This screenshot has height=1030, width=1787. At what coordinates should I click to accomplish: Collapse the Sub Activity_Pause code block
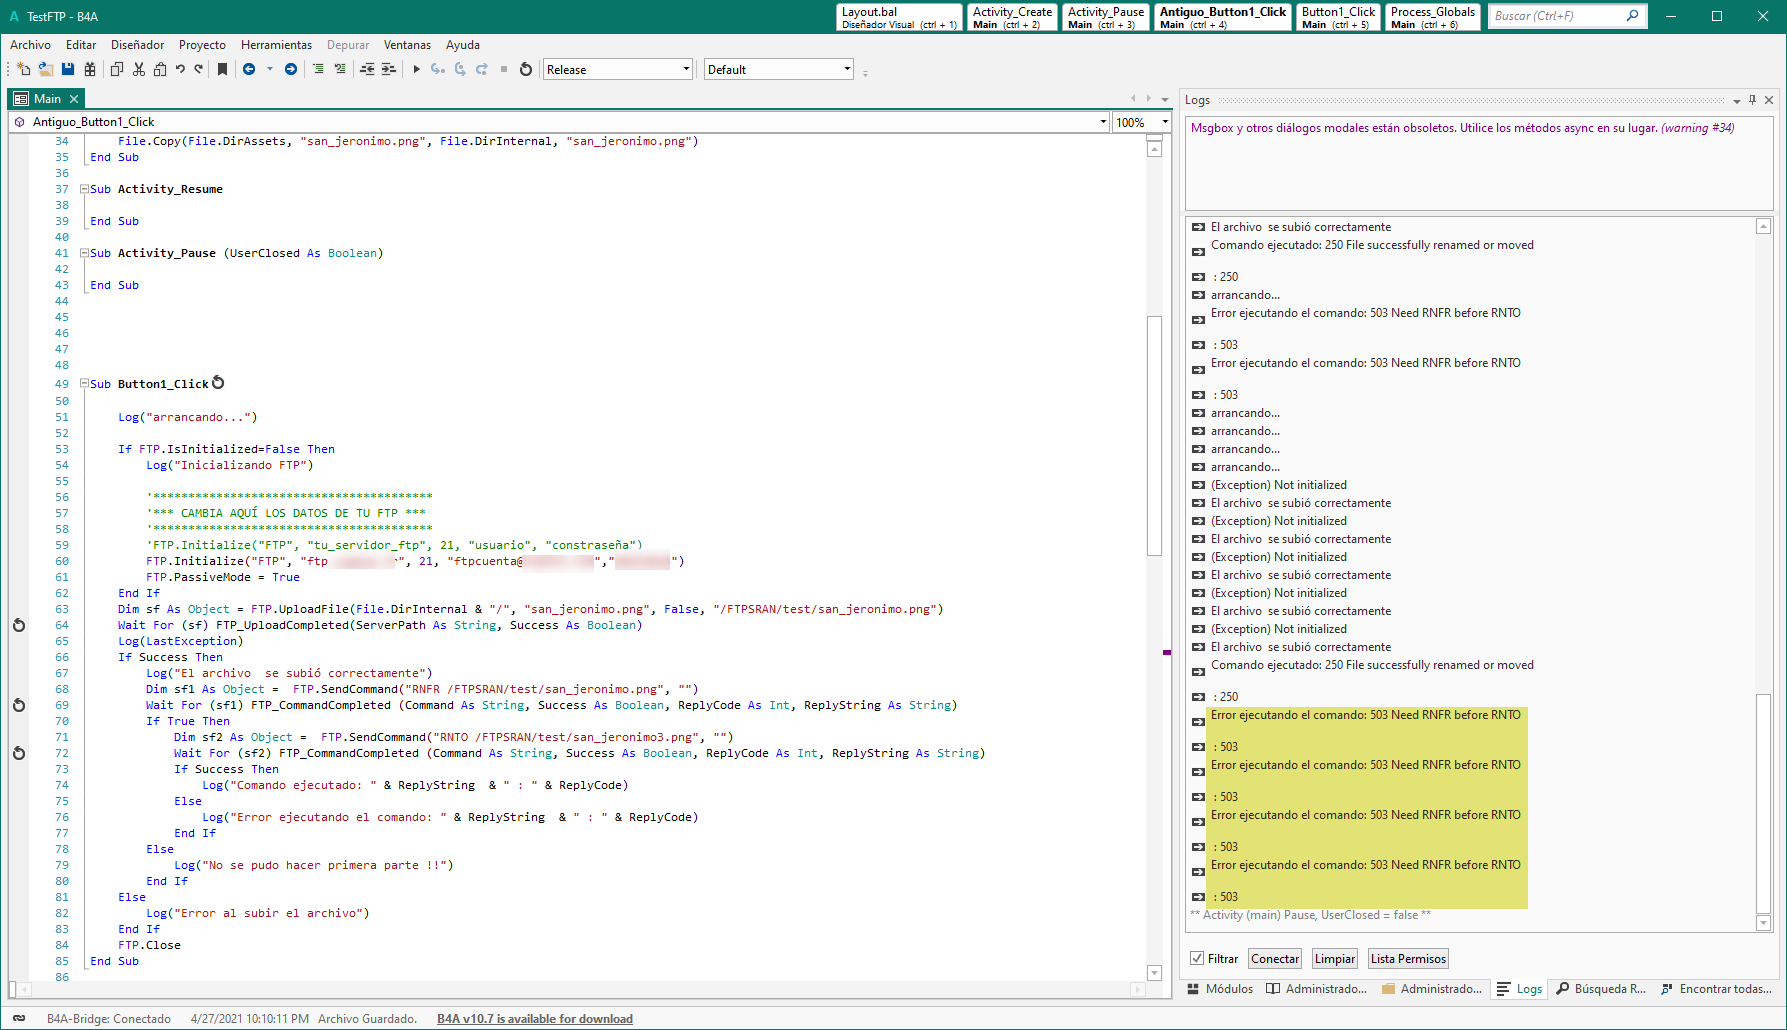tap(85, 253)
